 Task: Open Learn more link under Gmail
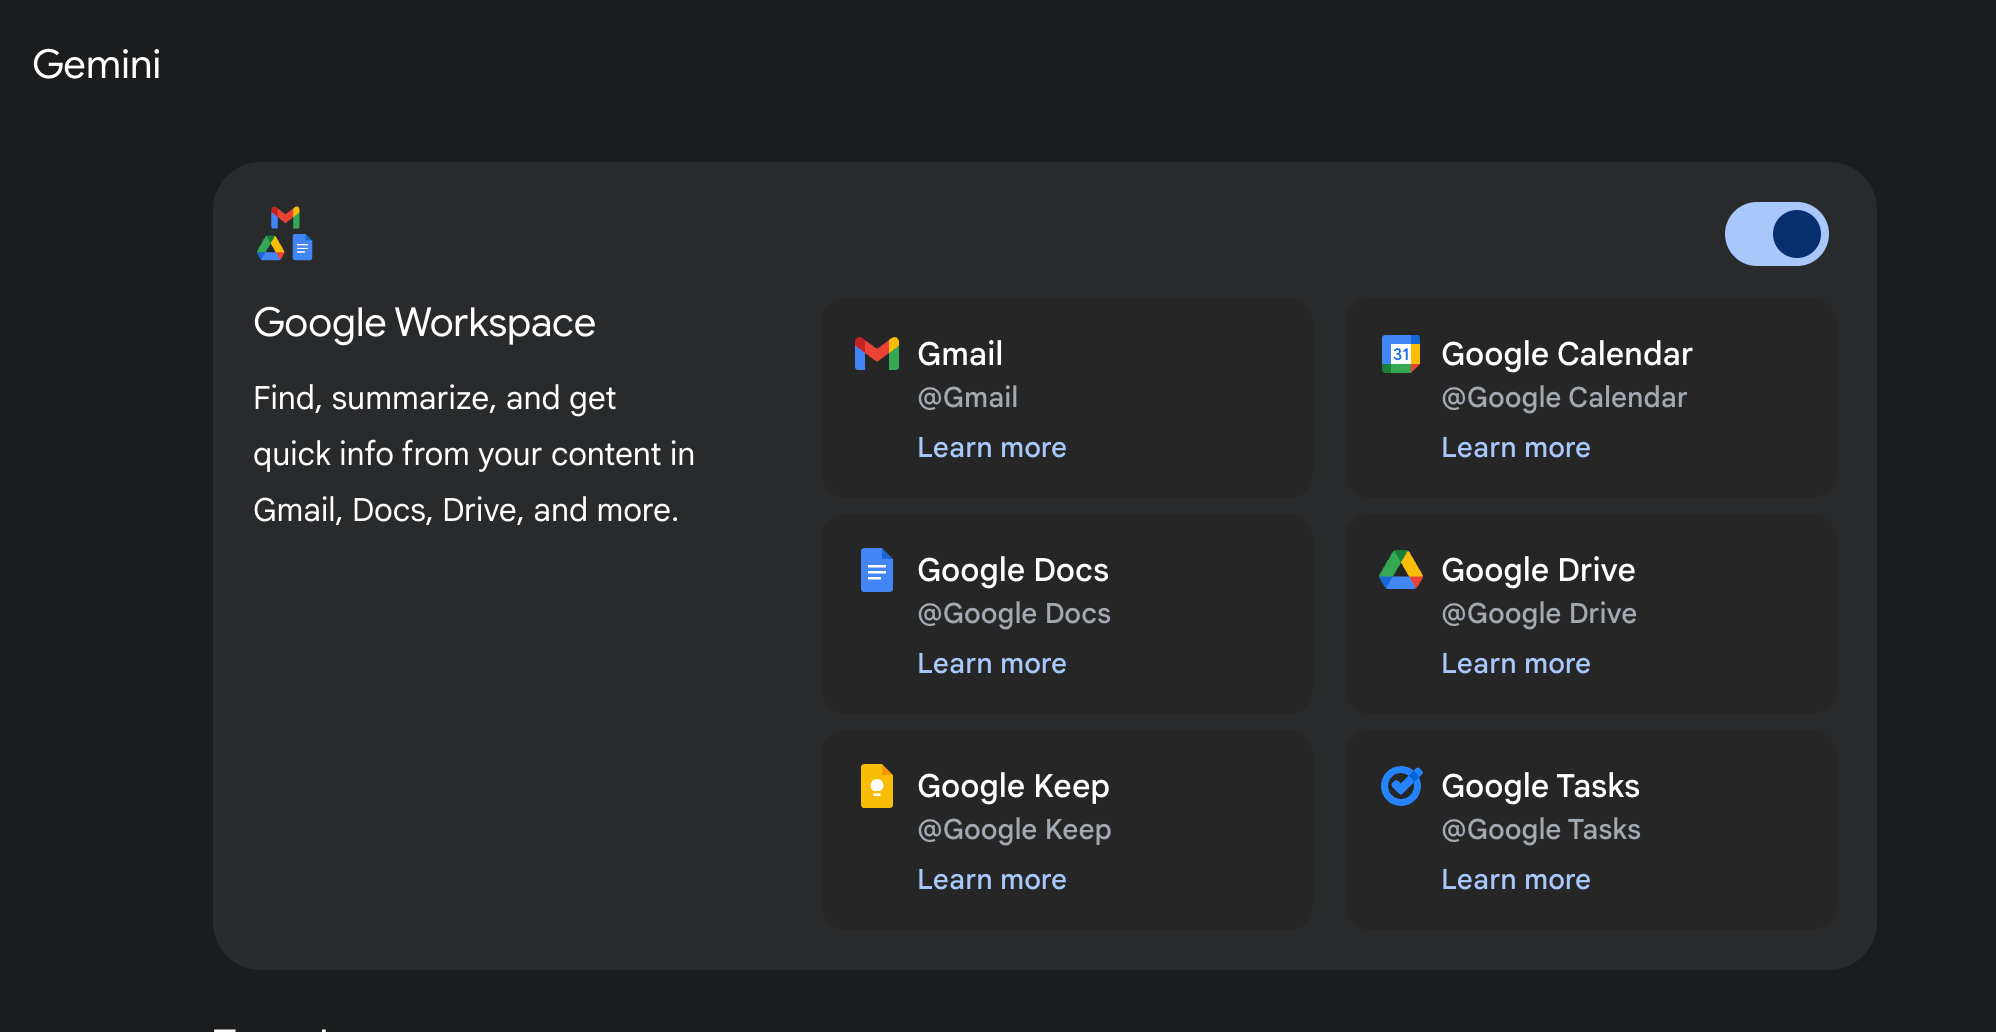(992, 448)
